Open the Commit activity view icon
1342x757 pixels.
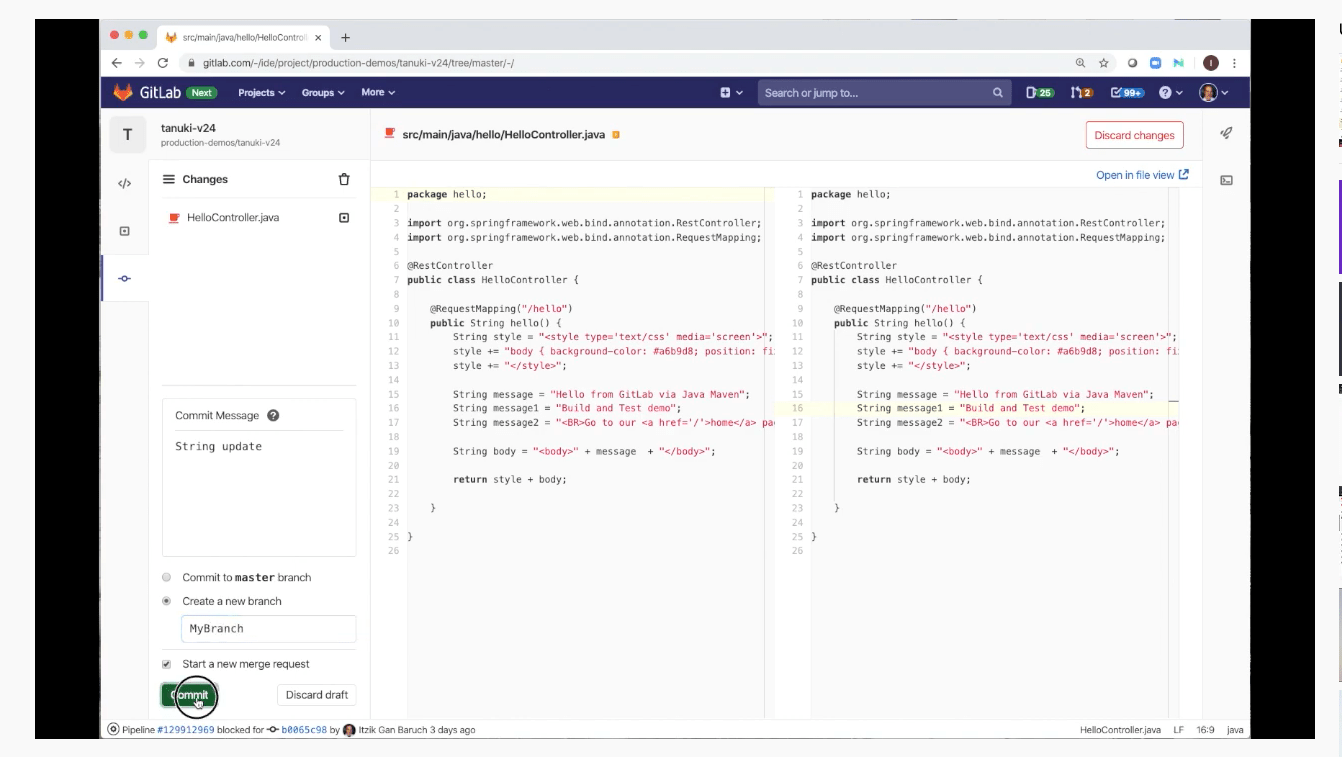tap(125, 279)
